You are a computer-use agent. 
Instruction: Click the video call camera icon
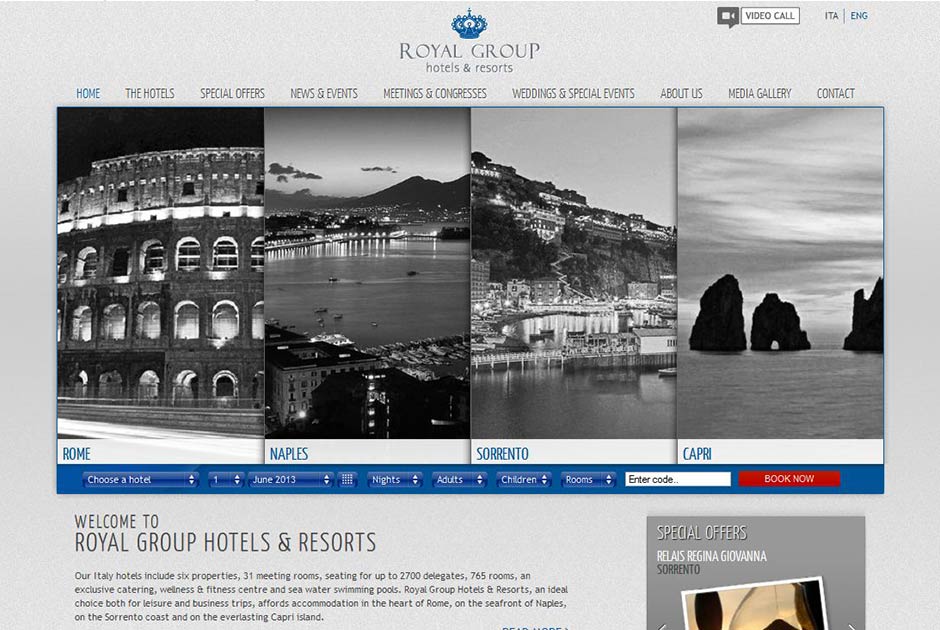pyautogui.click(x=728, y=17)
